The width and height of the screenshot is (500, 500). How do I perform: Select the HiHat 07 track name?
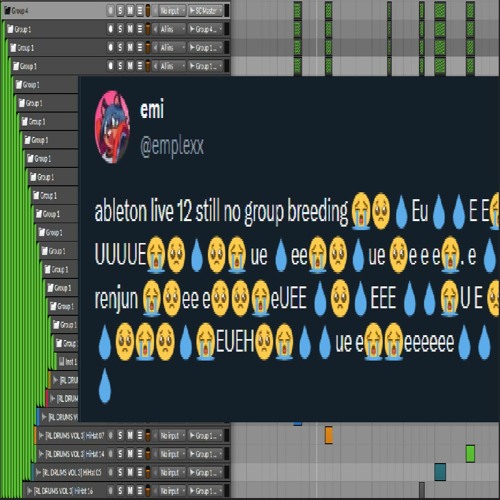pos(75,435)
